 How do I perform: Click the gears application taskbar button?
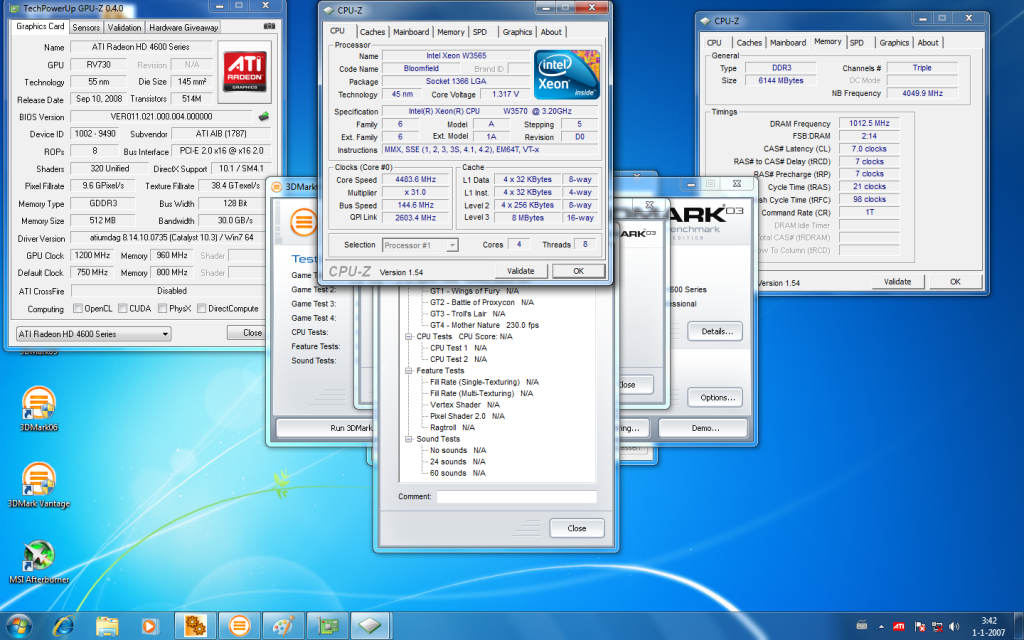tap(195, 626)
